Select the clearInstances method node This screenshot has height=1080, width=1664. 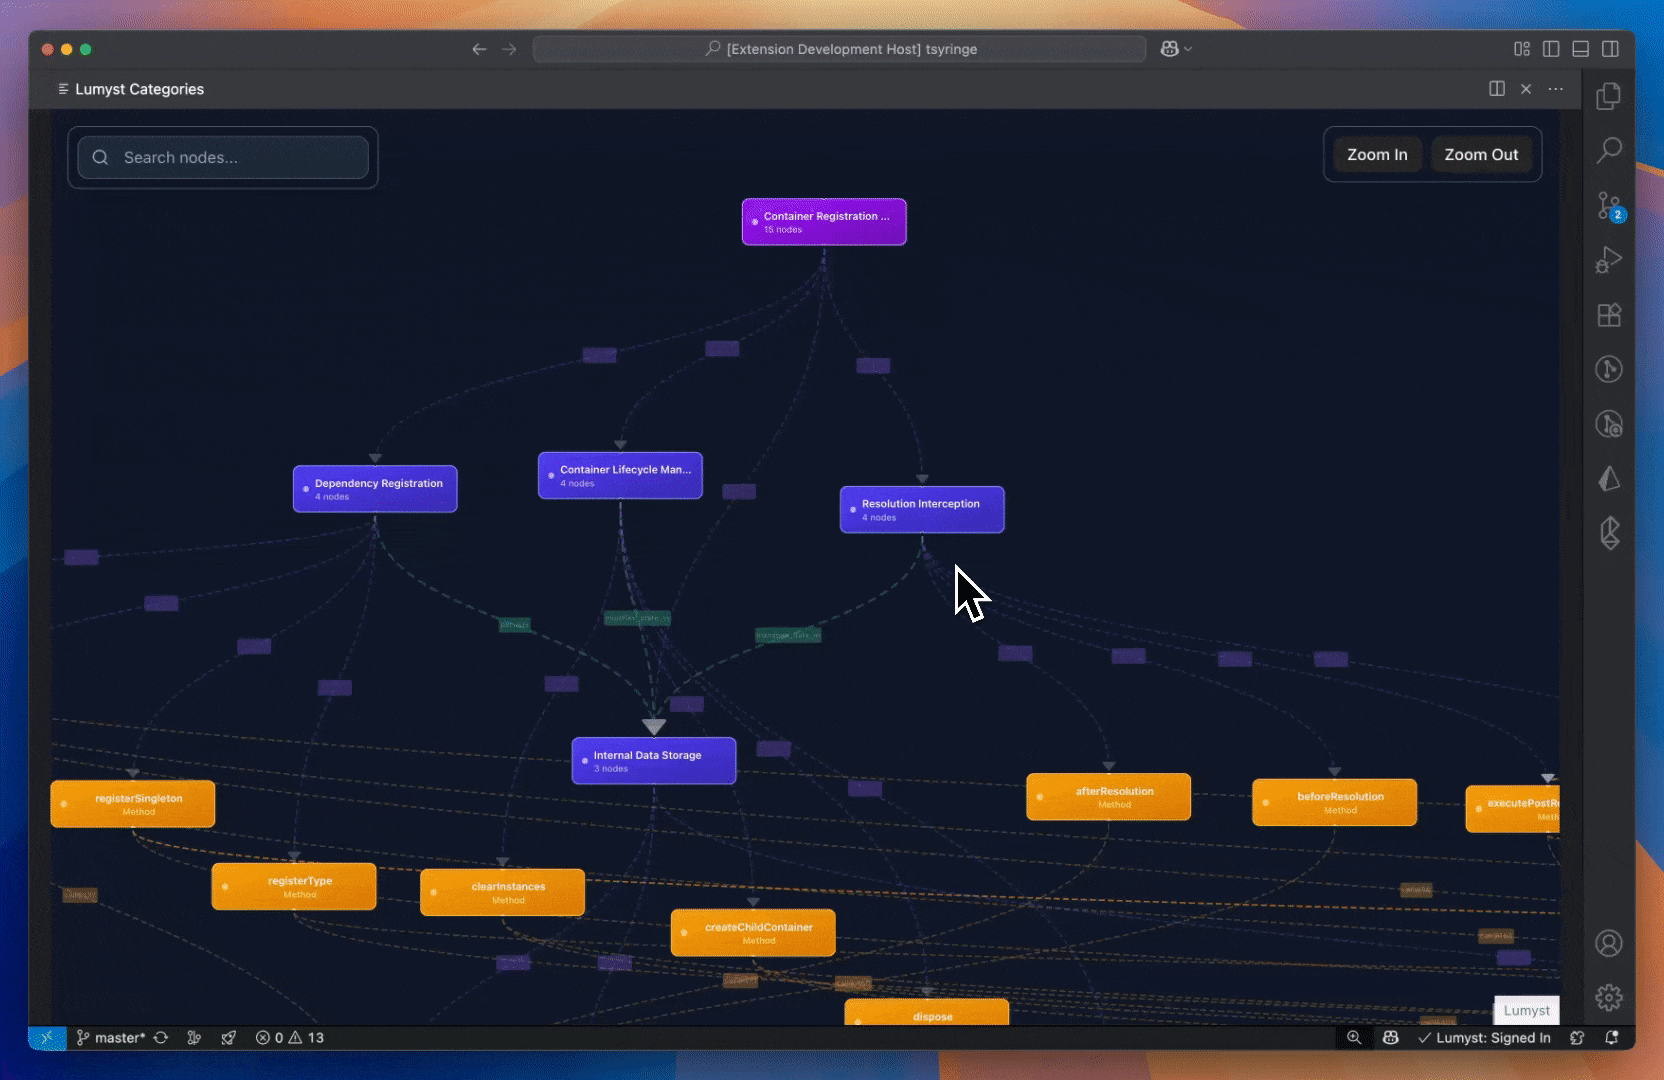coord(502,892)
